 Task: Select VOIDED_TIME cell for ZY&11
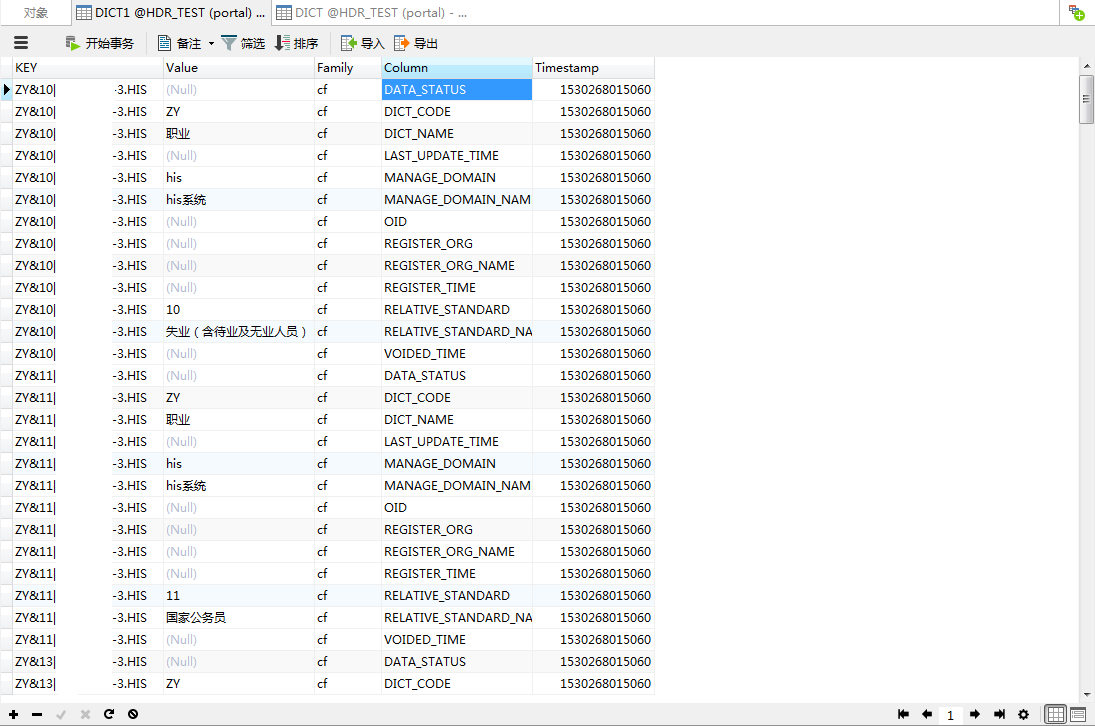pos(457,639)
